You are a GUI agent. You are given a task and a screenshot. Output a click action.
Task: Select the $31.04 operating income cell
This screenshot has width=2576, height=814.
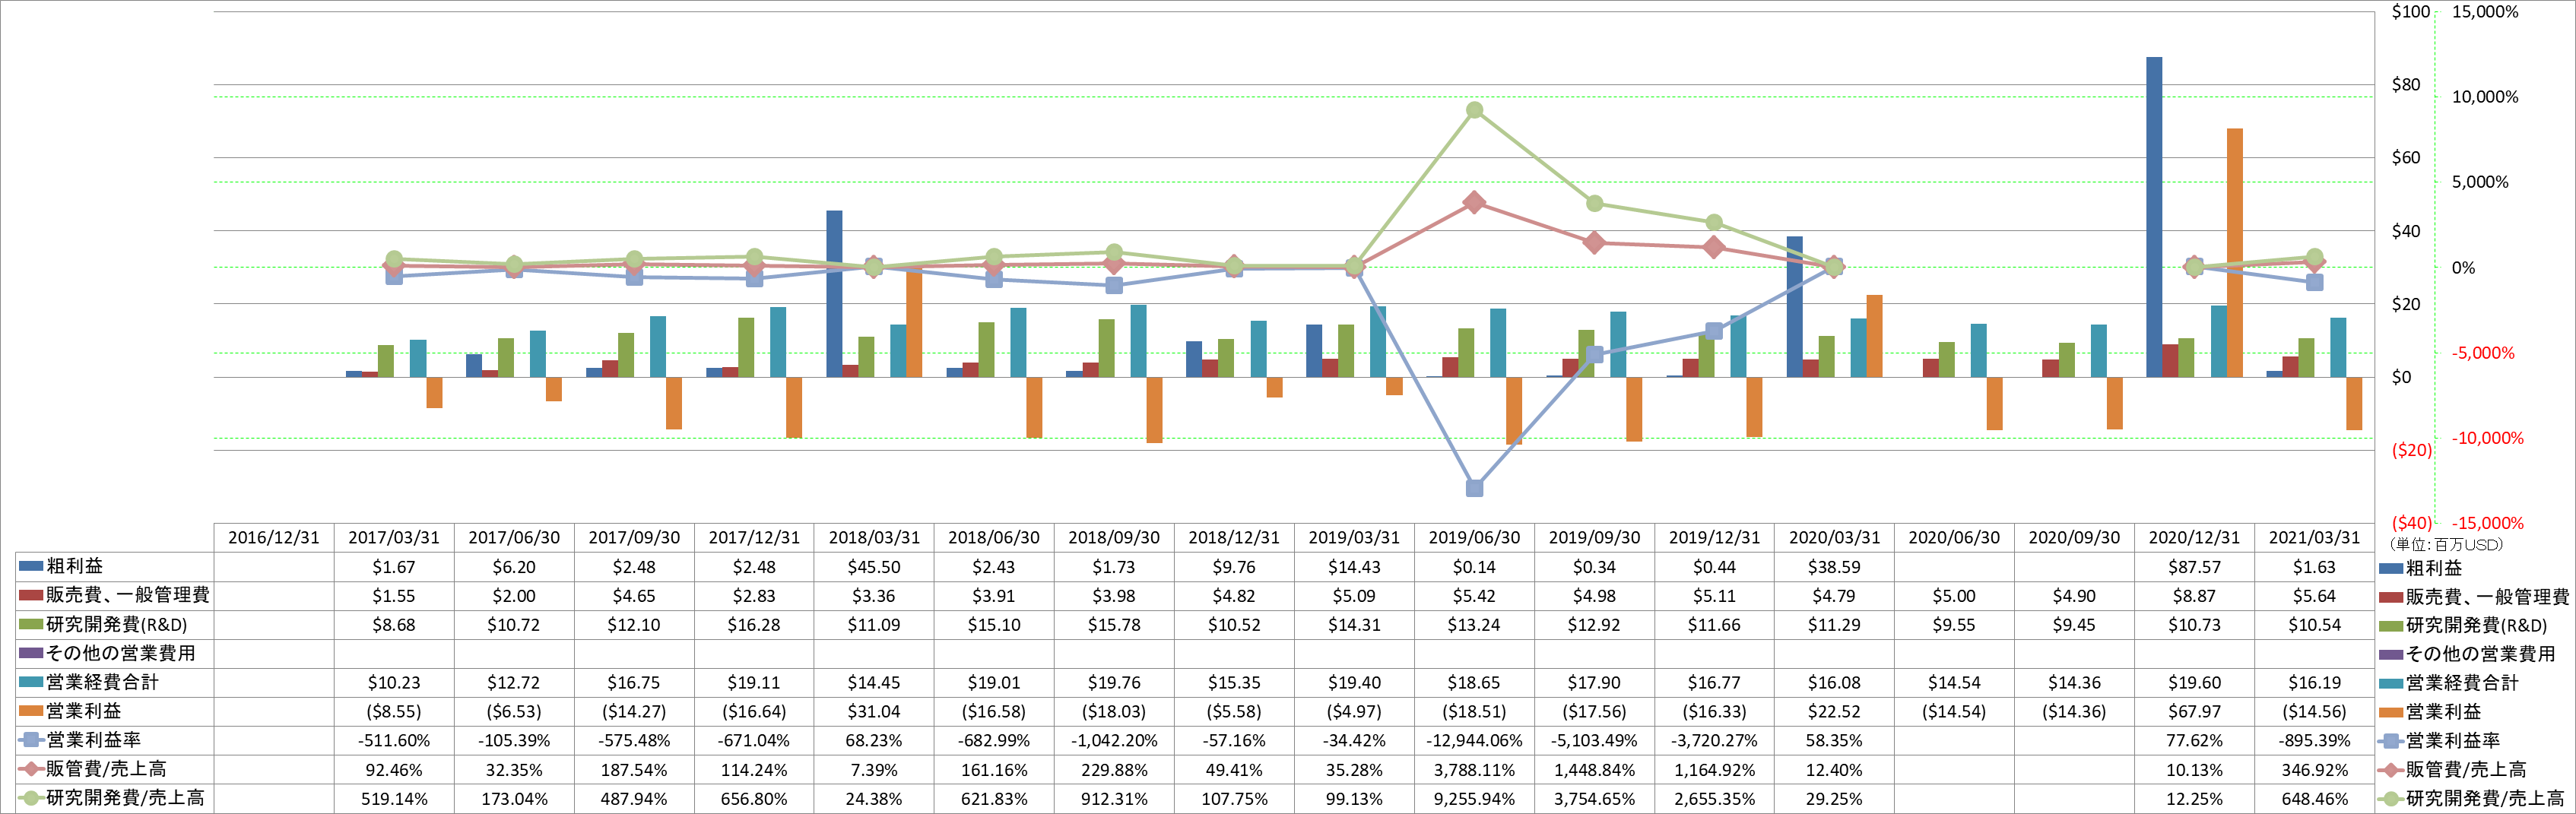pyautogui.click(x=874, y=711)
